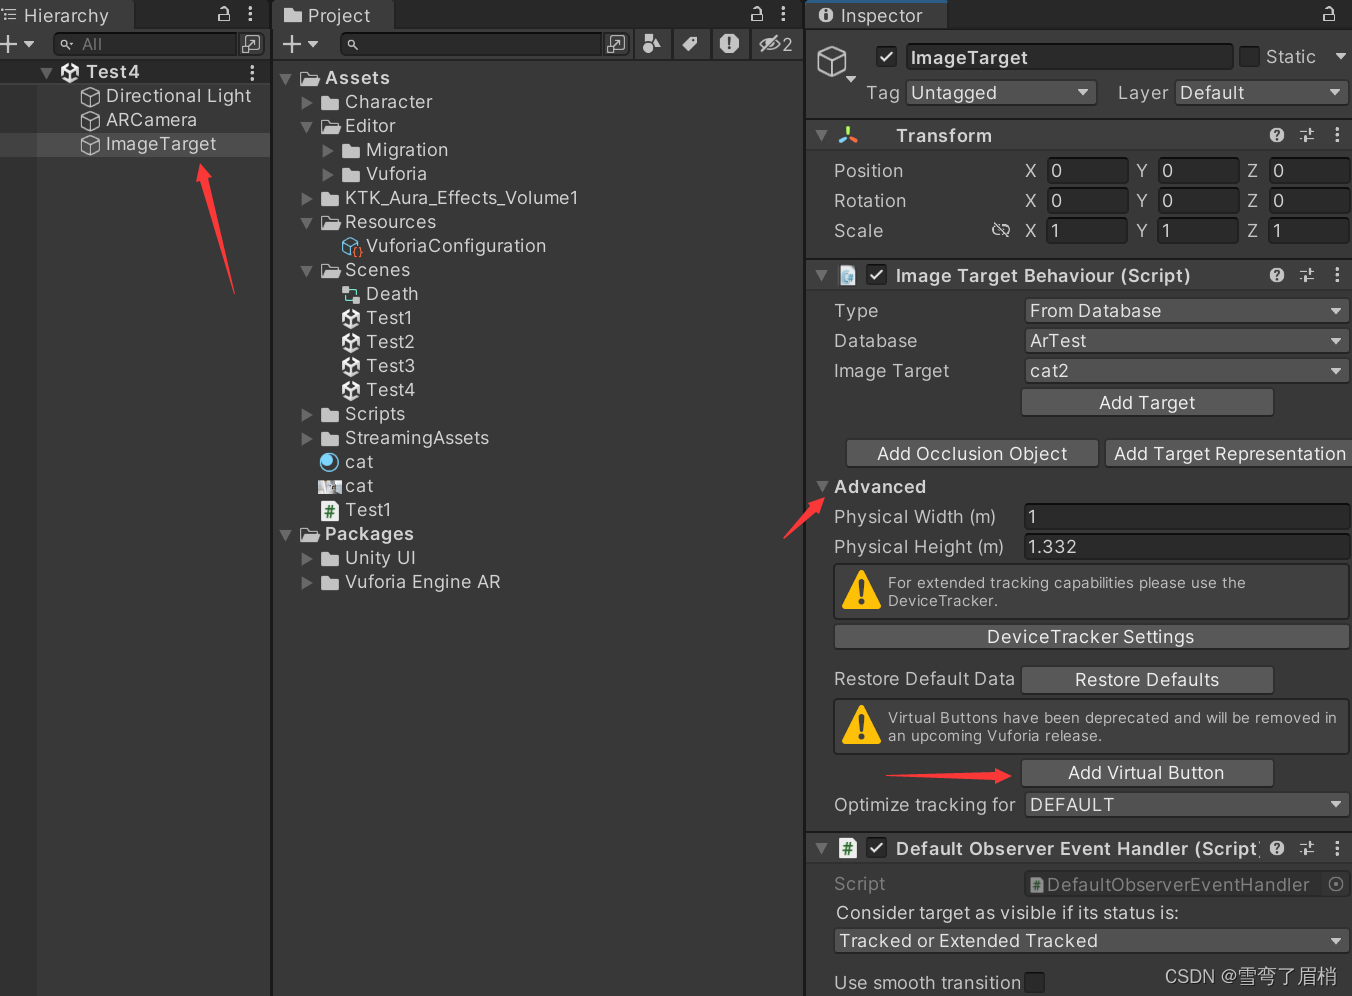Open Default Observer Event Handler help icon
Screen dimensions: 1352x996
point(1277,848)
